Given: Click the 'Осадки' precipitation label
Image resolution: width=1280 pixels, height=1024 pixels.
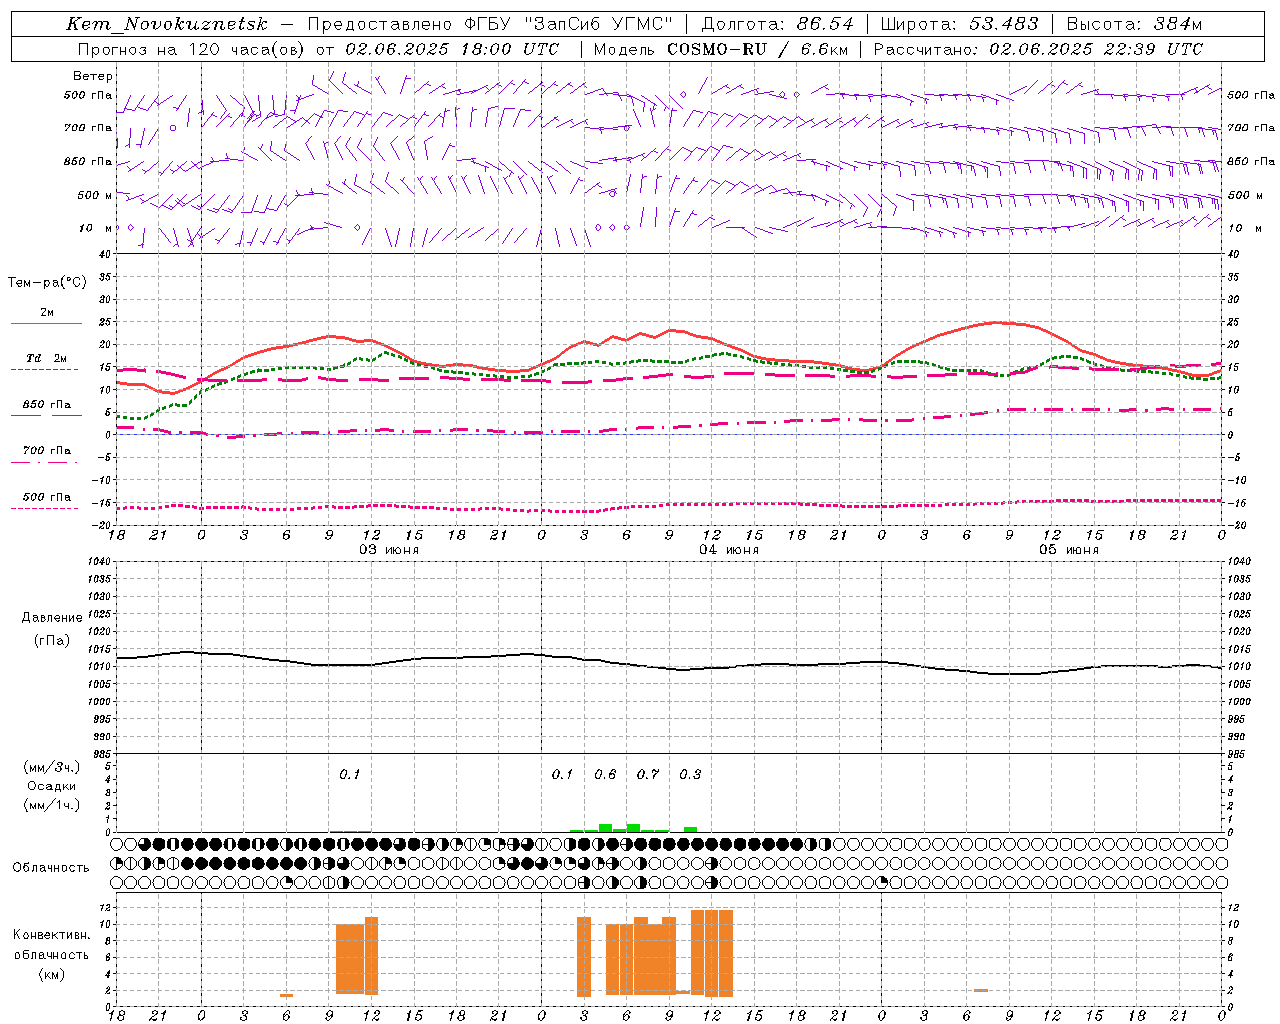Looking at the screenshot, I should click(51, 786).
